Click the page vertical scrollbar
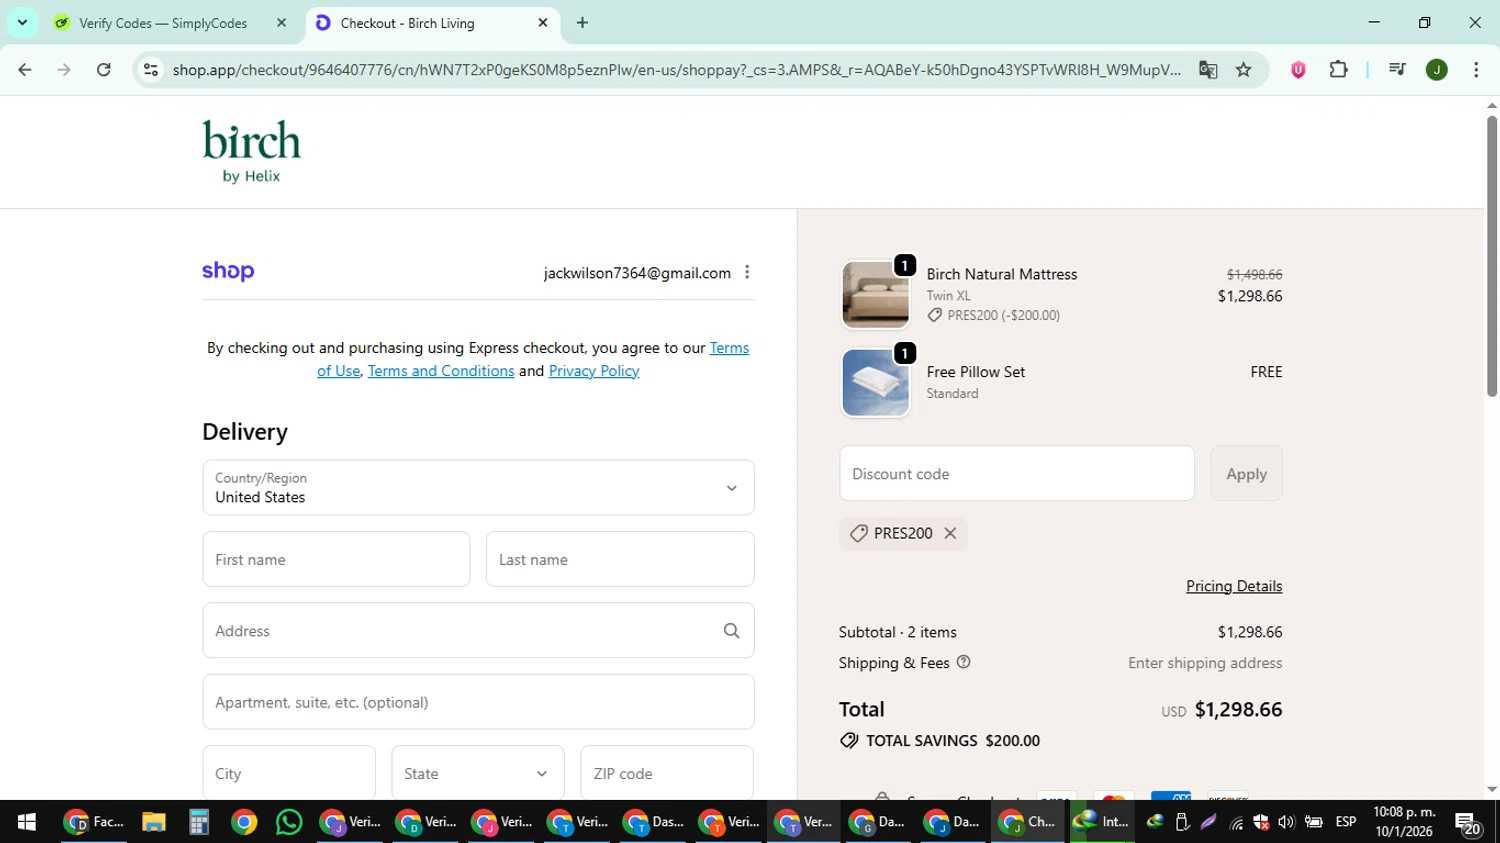This screenshot has width=1500, height=843. [1492, 258]
